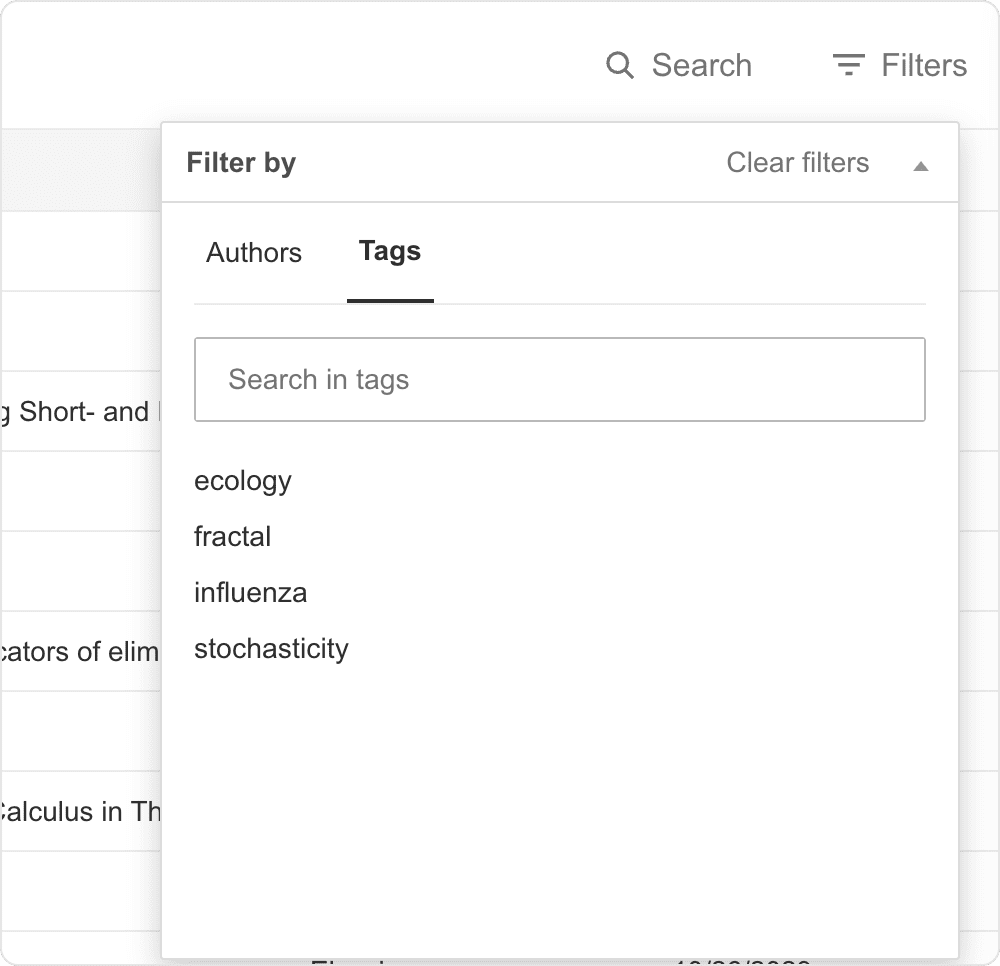Click the Search in tags input field
This screenshot has height=966, width=1000.
(x=560, y=380)
